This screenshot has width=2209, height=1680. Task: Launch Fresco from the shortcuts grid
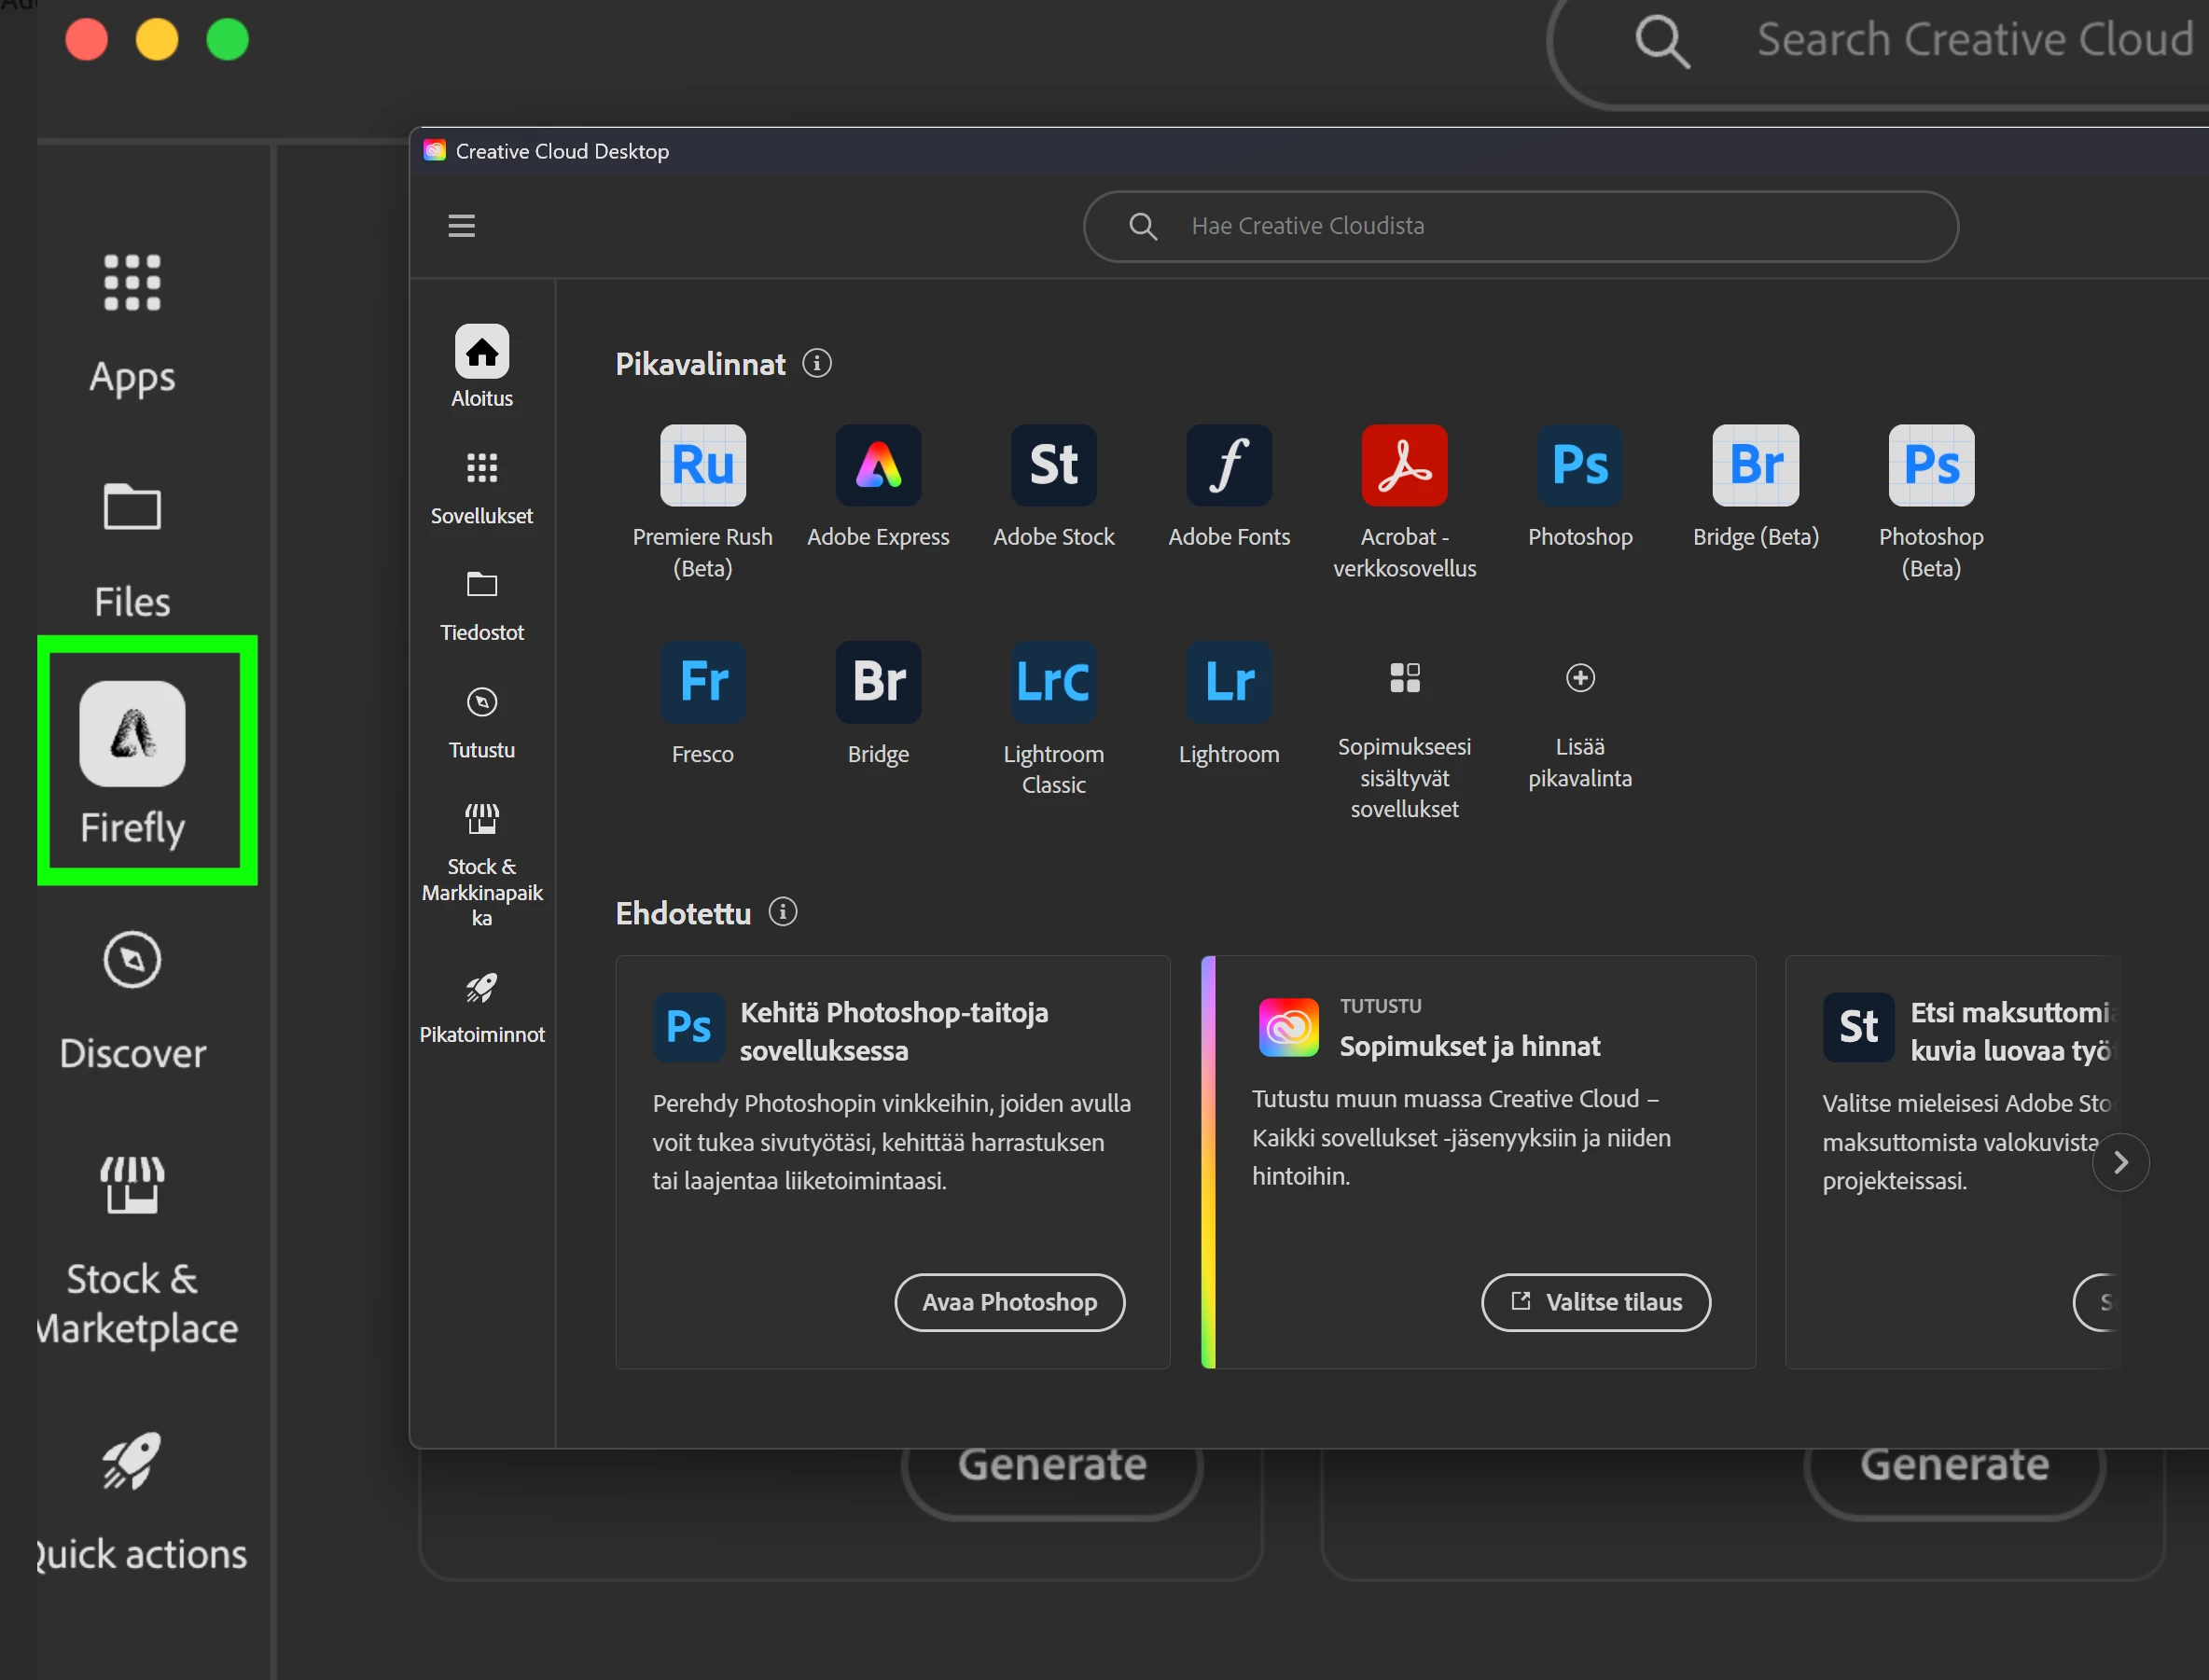[x=702, y=682]
